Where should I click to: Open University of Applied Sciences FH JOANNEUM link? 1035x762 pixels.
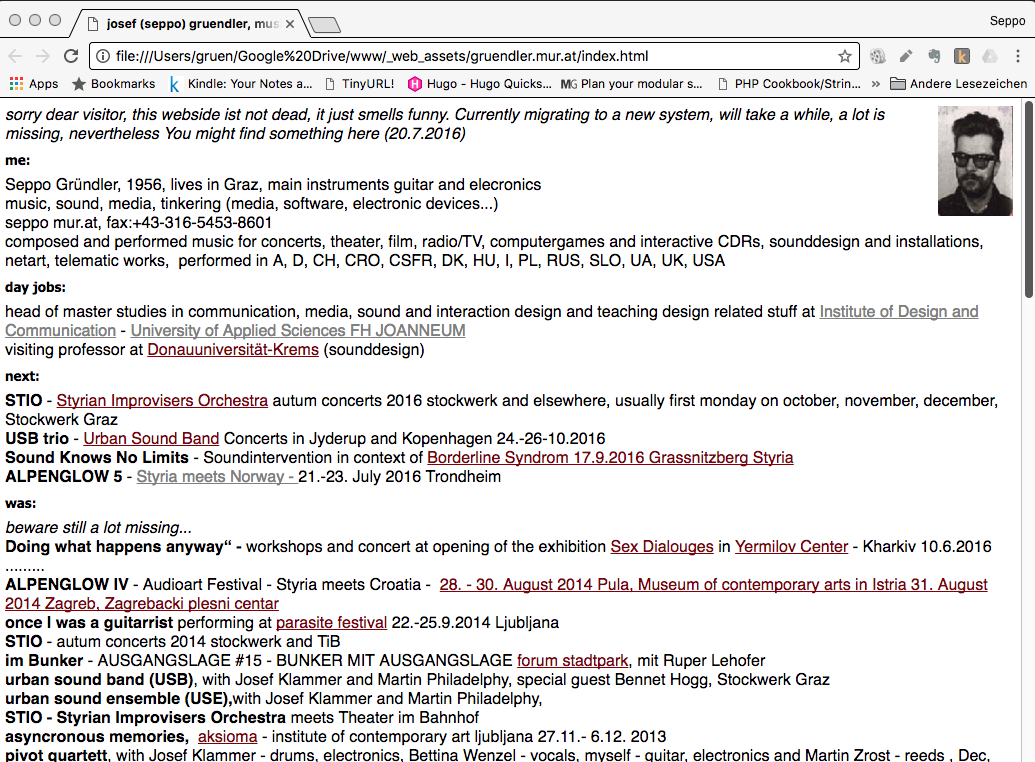pos(298,330)
